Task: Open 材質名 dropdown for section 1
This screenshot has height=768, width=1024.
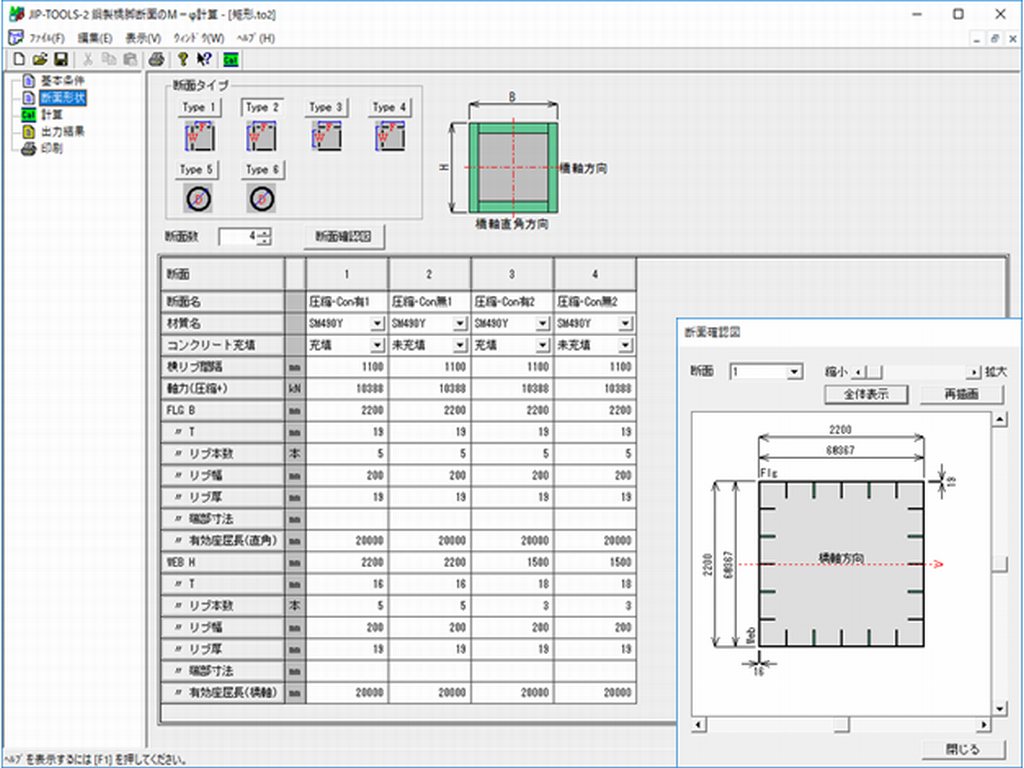Action: (x=377, y=323)
